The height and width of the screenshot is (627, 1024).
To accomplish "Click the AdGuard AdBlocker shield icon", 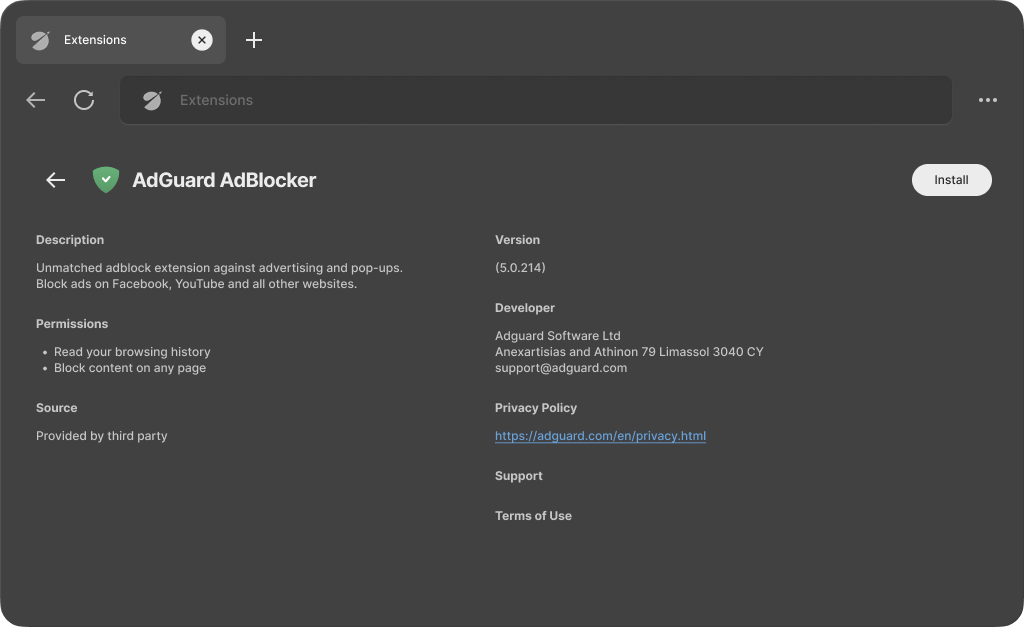I will pyautogui.click(x=105, y=180).
